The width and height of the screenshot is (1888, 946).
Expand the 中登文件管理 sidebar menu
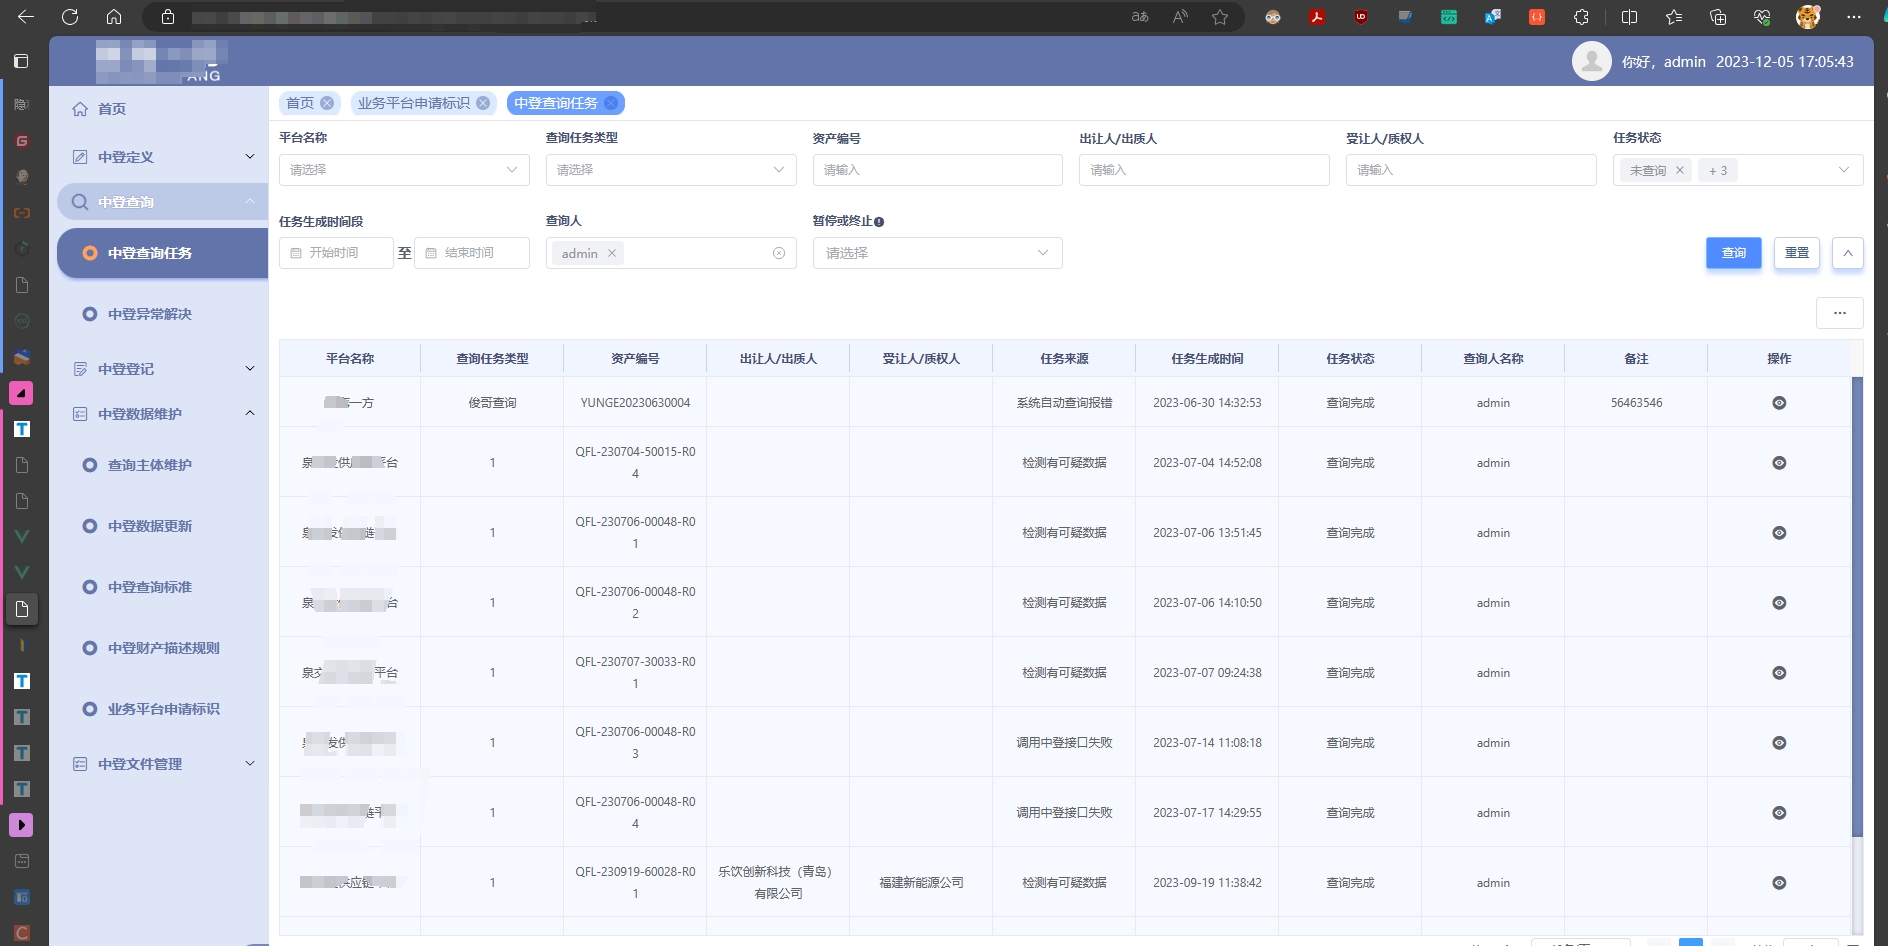pos(163,764)
